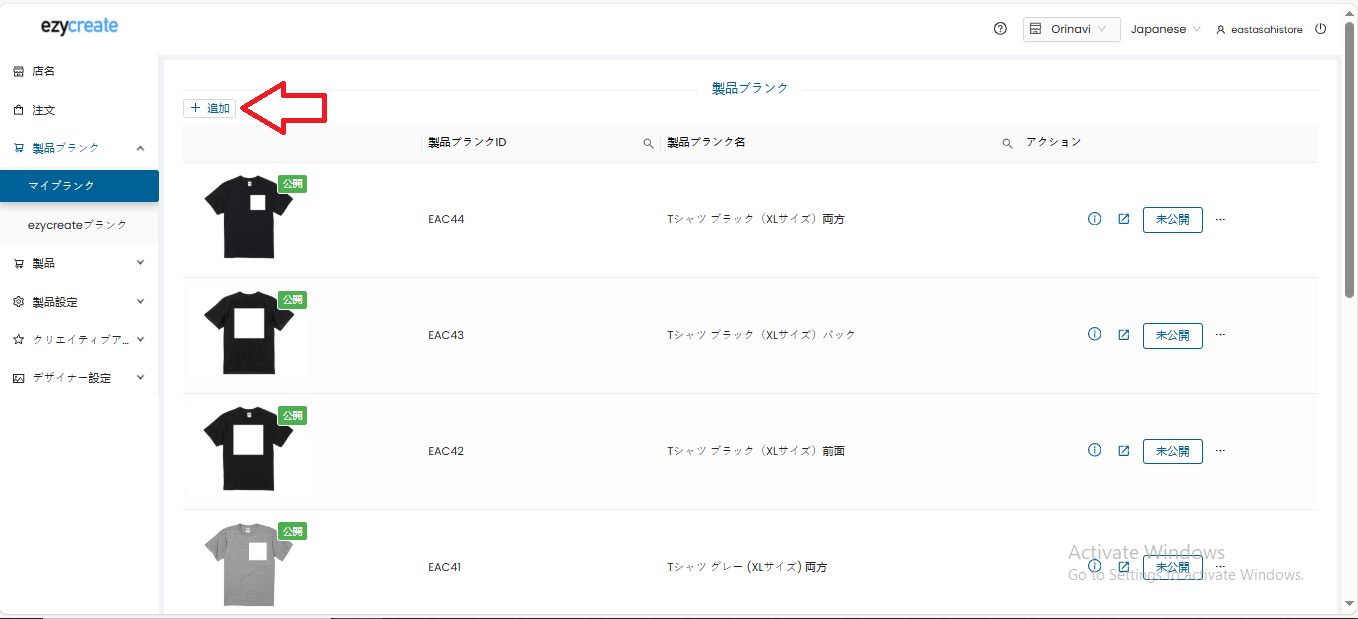1358x619 pixels.
Task: Expand the 製品設定 sidebar section
Action: coord(79,302)
